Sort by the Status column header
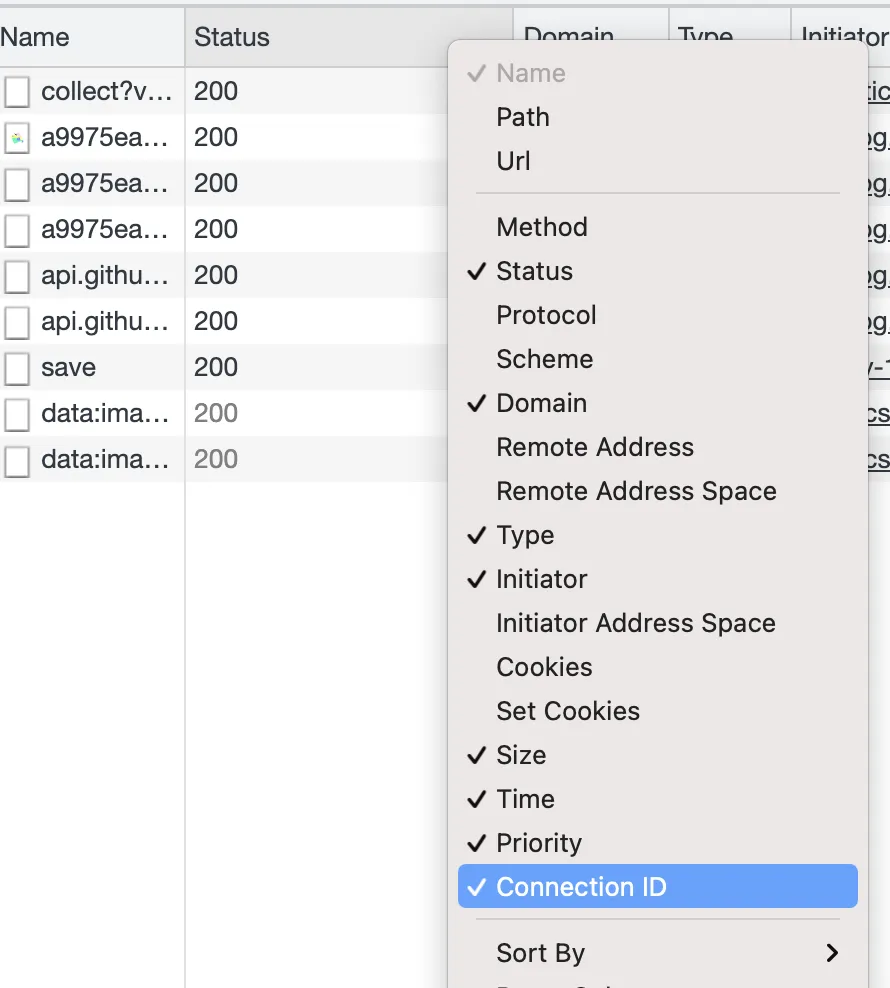The width and height of the screenshot is (890, 988). click(232, 38)
